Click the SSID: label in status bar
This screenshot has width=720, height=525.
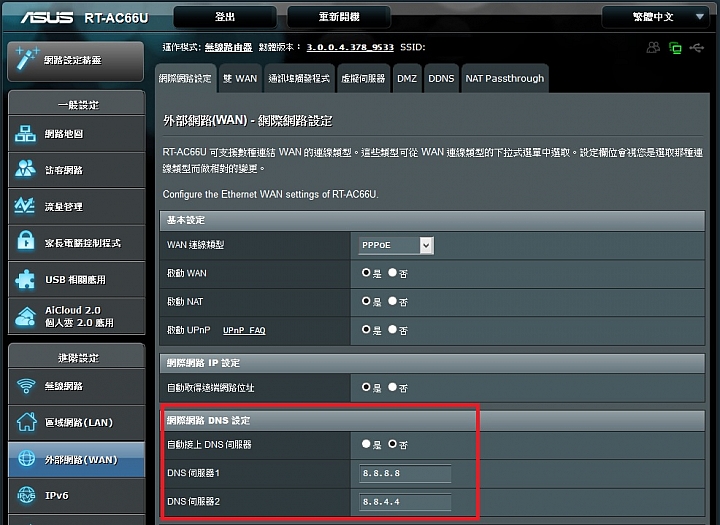click(x=412, y=47)
